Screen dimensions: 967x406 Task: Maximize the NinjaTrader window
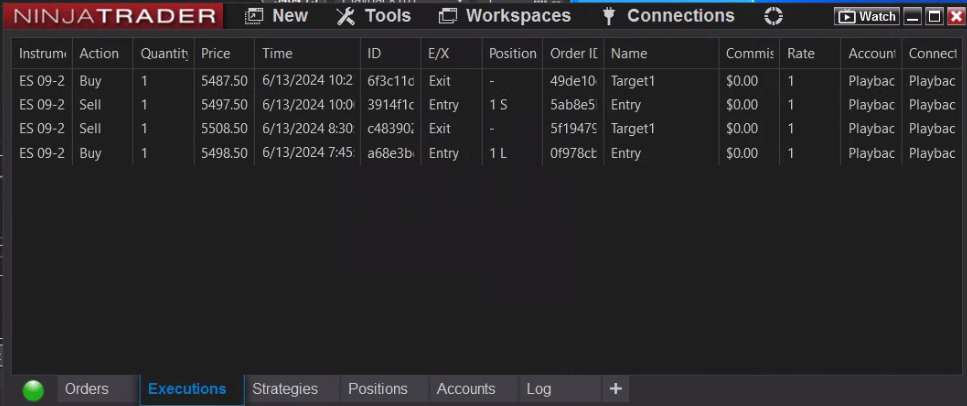click(x=935, y=16)
